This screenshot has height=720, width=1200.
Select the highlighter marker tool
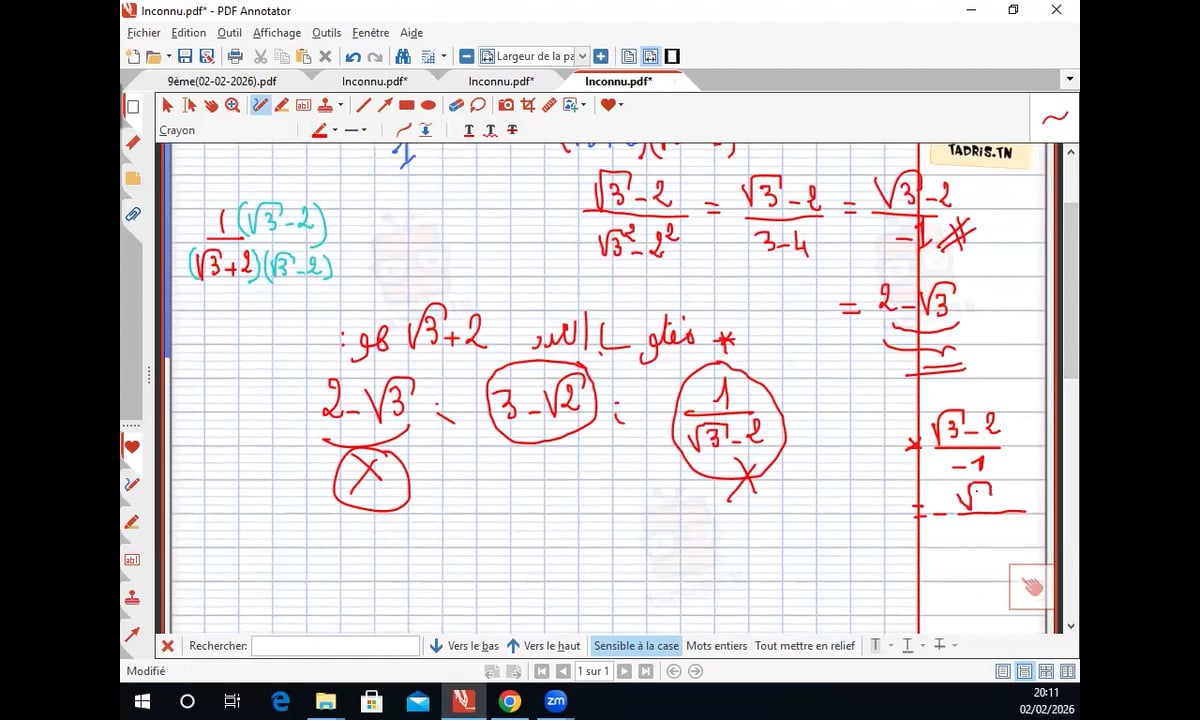(282, 105)
